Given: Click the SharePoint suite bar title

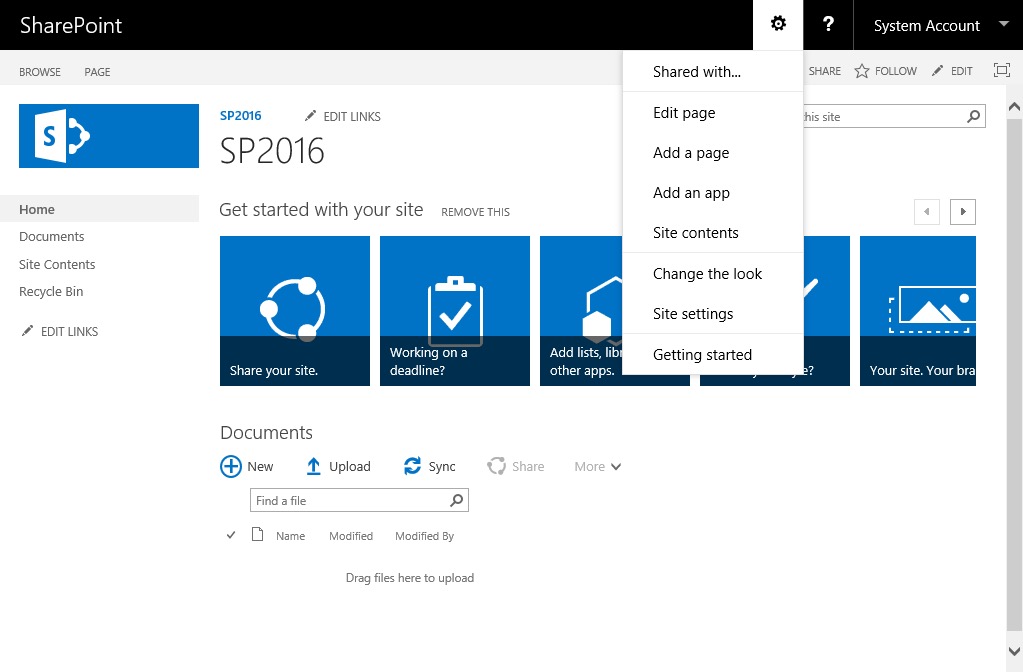Looking at the screenshot, I should tap(71, 25).
